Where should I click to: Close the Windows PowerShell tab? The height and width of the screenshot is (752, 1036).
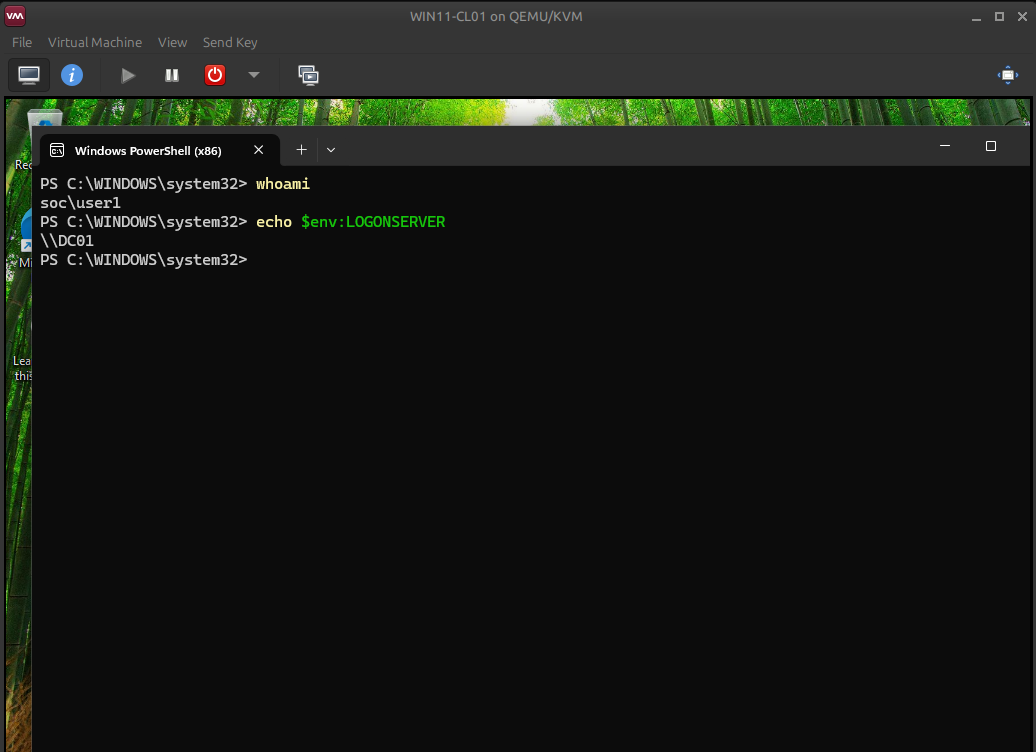click(258, 149)
